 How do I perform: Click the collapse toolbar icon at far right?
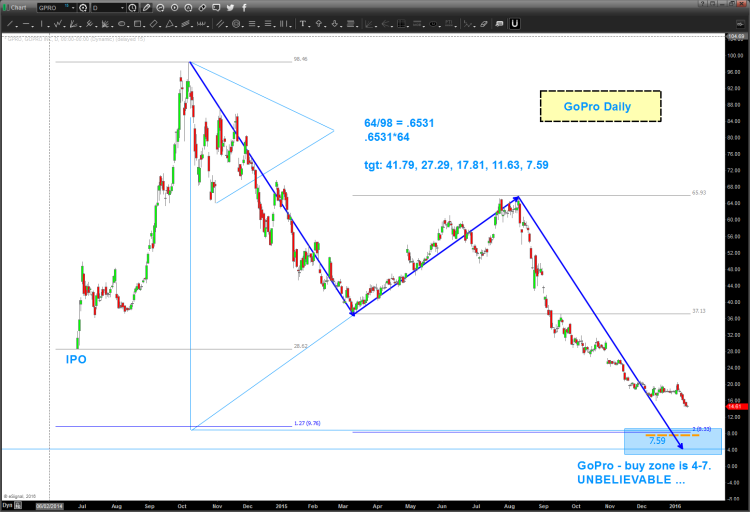[x=740, y=24]
